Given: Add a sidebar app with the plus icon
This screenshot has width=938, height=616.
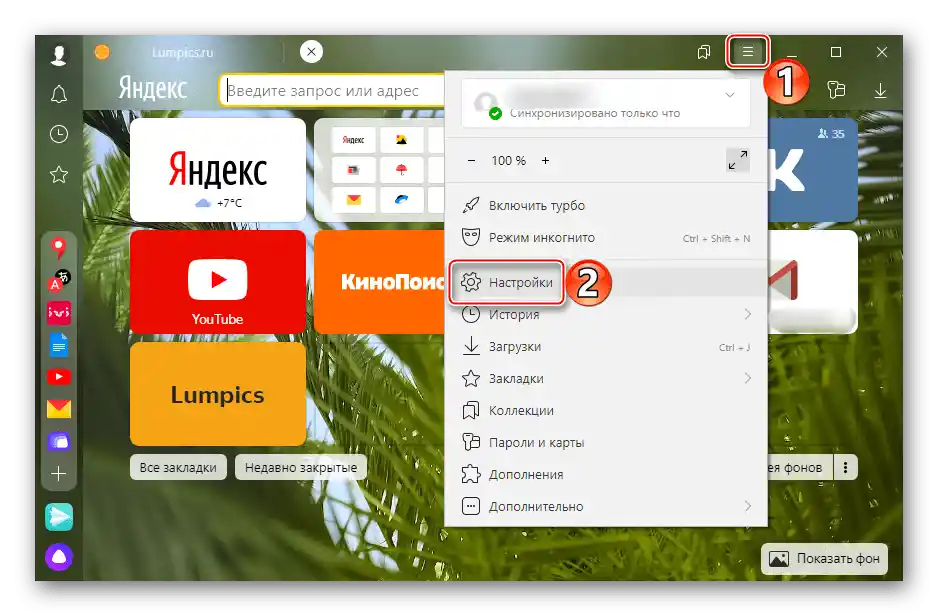Looking at the screenshot, I should tap(59, 474).
